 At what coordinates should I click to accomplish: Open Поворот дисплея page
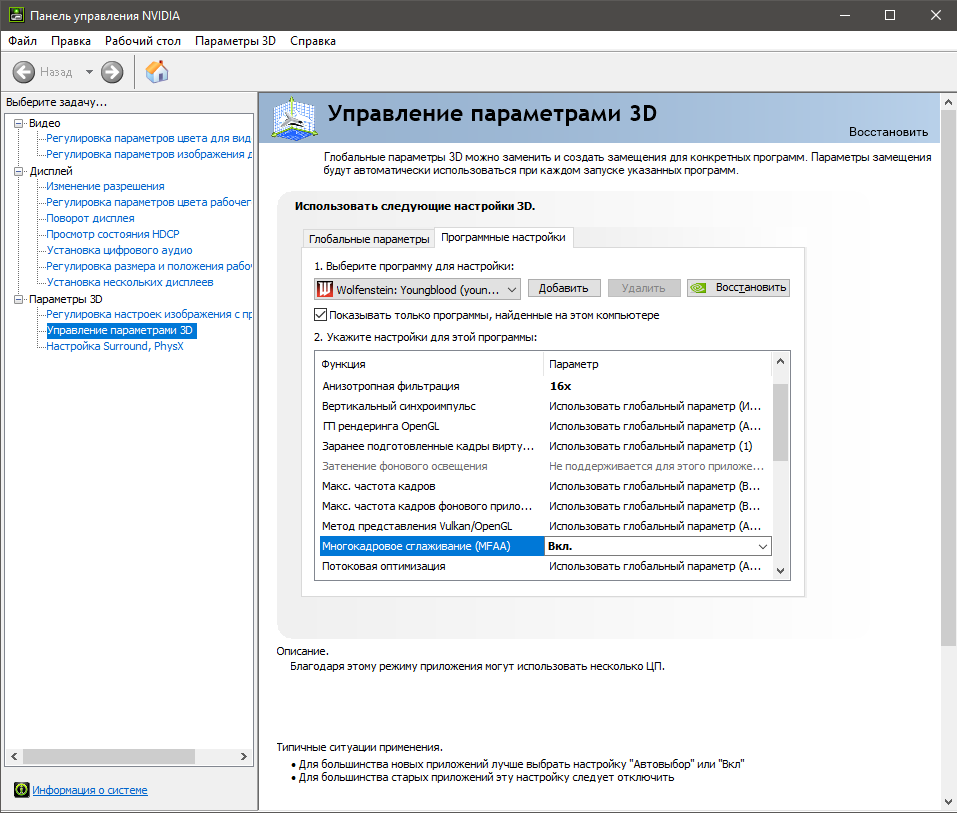[90, 218]
